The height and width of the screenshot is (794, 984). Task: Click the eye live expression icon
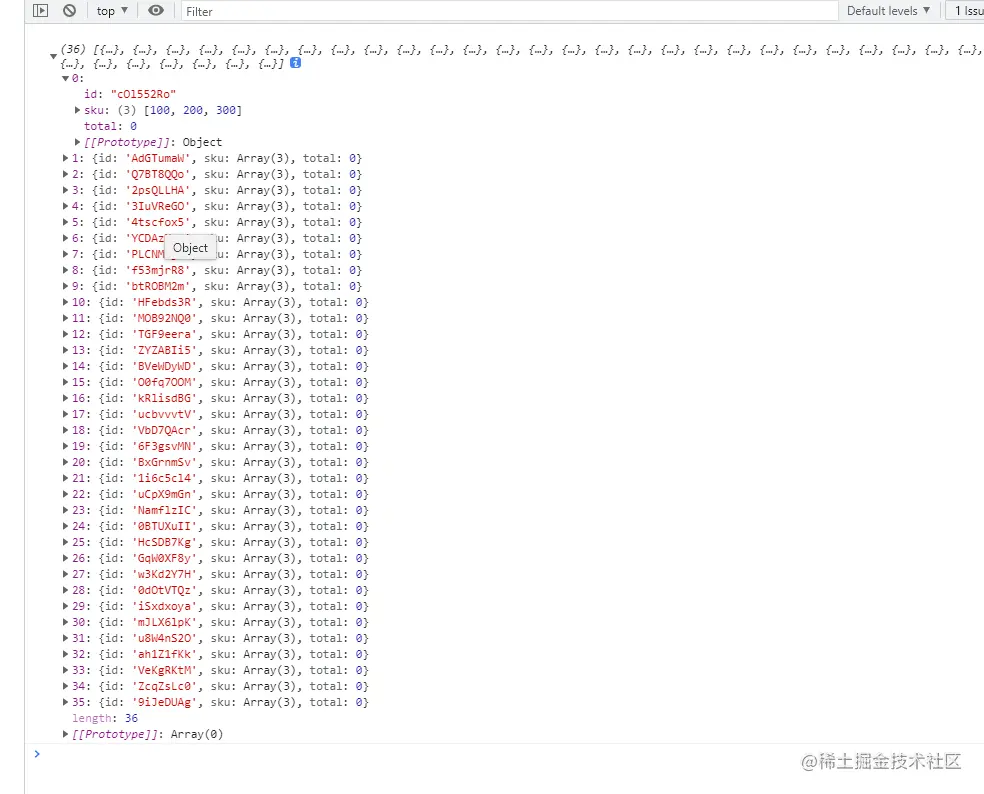[156, 11]
